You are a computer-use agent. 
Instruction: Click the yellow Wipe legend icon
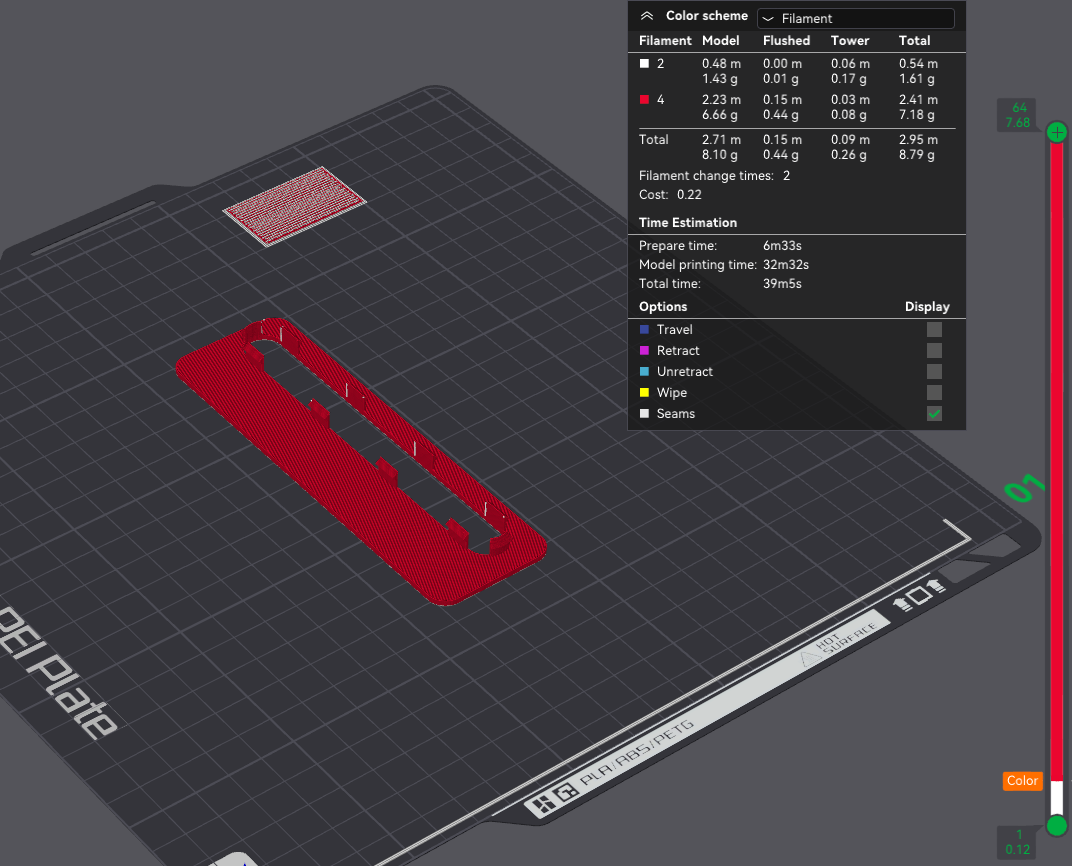(645, 392)
